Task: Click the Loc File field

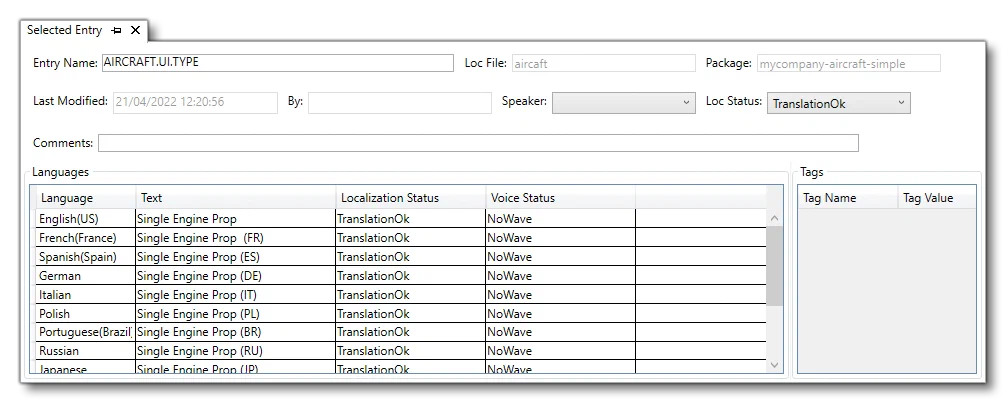Action: pos(603,63)
